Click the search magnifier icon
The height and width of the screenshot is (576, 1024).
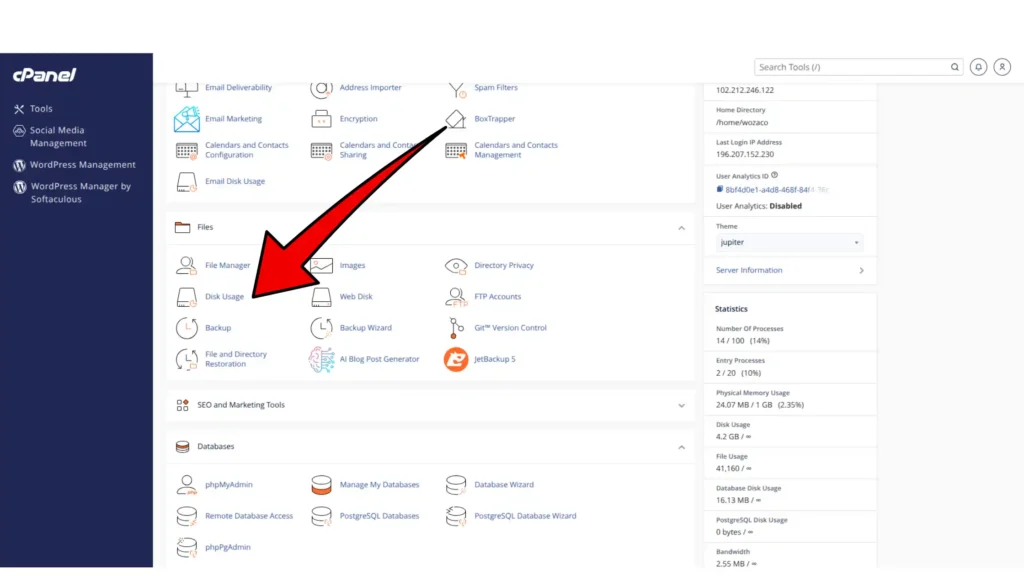(x=954, y=67)
